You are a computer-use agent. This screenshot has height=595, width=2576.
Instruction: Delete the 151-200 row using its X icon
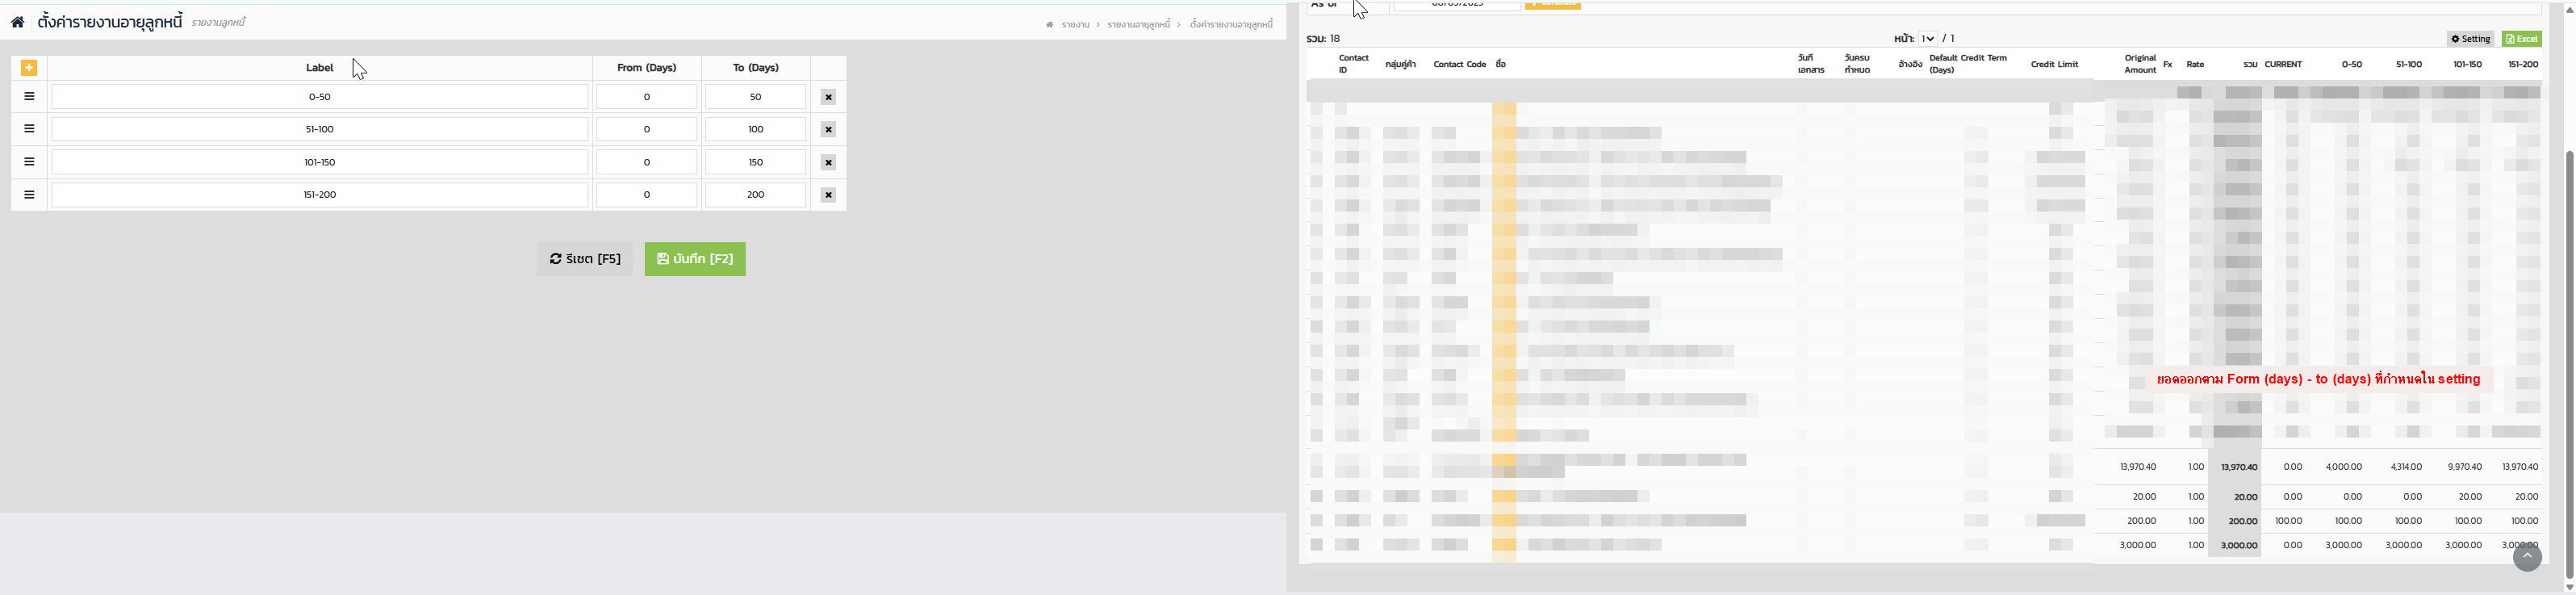(x=828, y=195)
